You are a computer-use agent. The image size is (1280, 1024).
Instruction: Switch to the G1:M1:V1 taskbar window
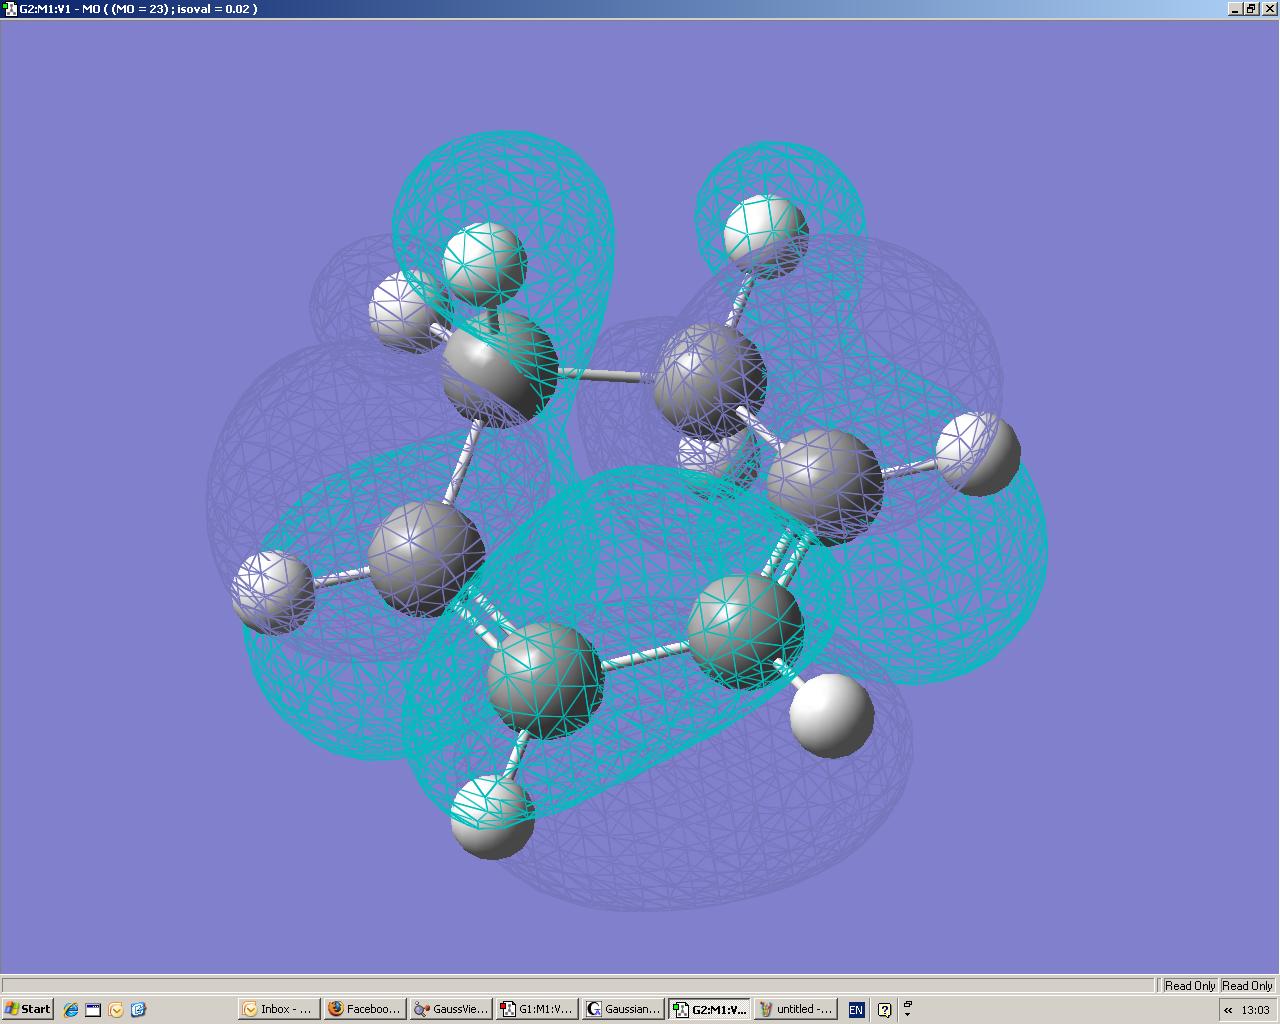537,1009
